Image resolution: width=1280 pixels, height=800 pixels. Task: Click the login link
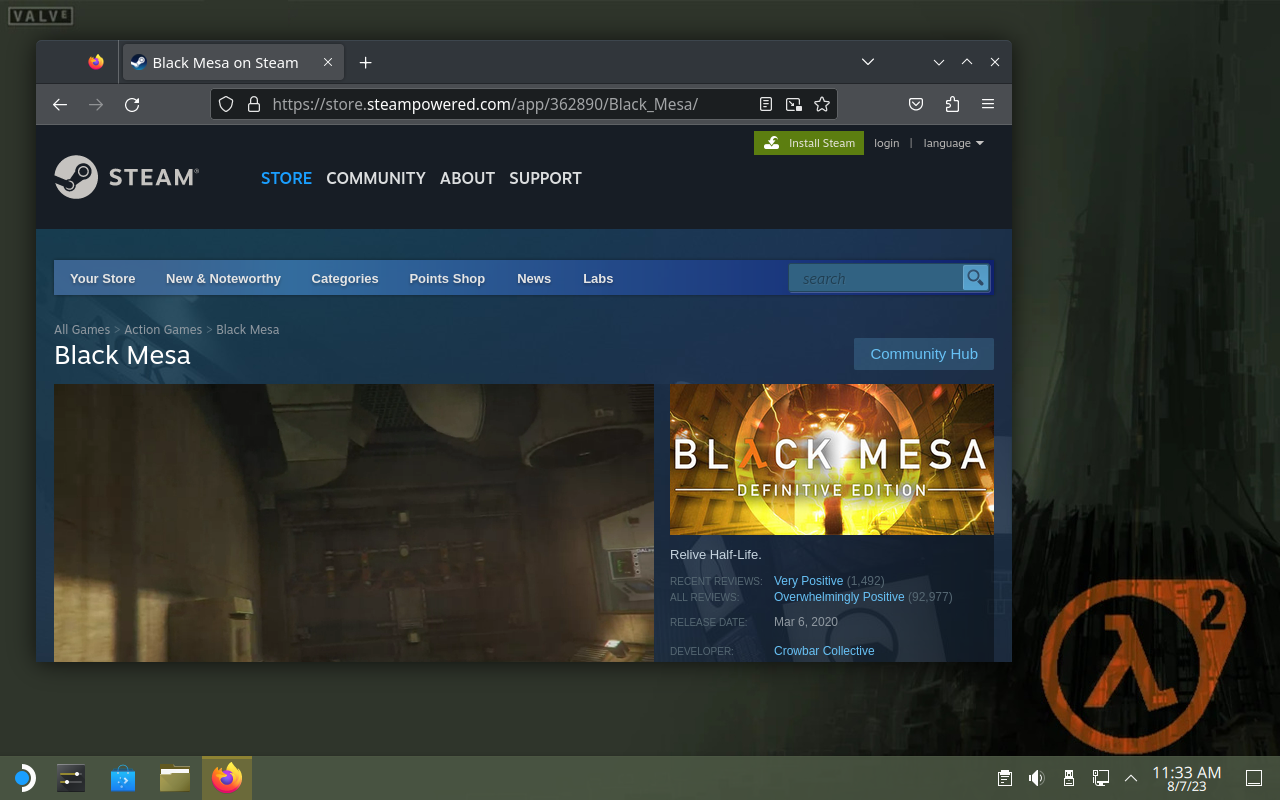(x=886, y=143)
